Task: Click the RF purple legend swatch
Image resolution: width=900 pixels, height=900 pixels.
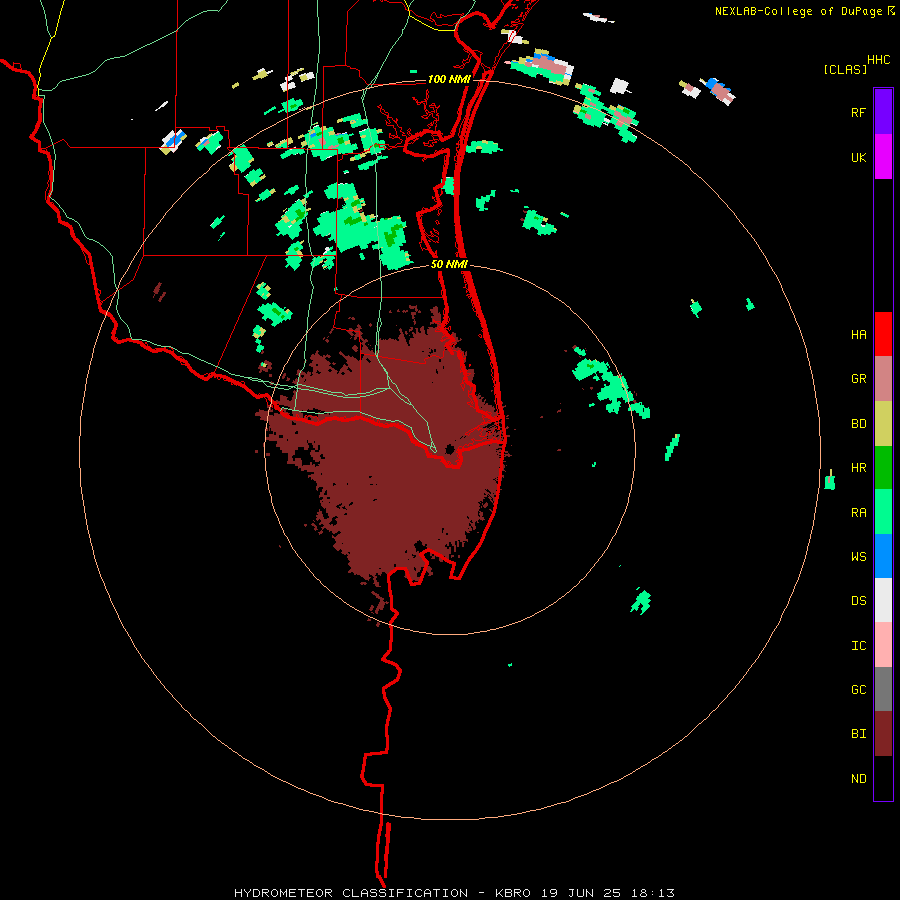Action: [883, 112]
